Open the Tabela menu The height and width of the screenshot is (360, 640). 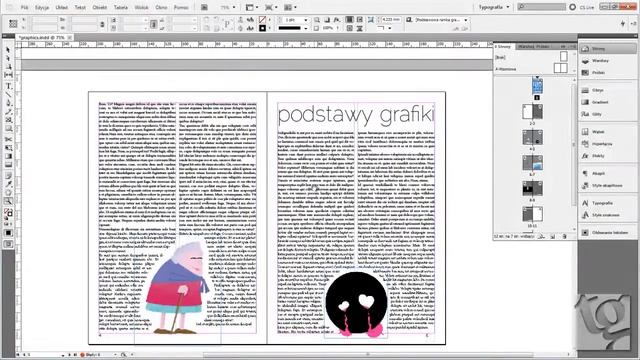coord(120,7)
